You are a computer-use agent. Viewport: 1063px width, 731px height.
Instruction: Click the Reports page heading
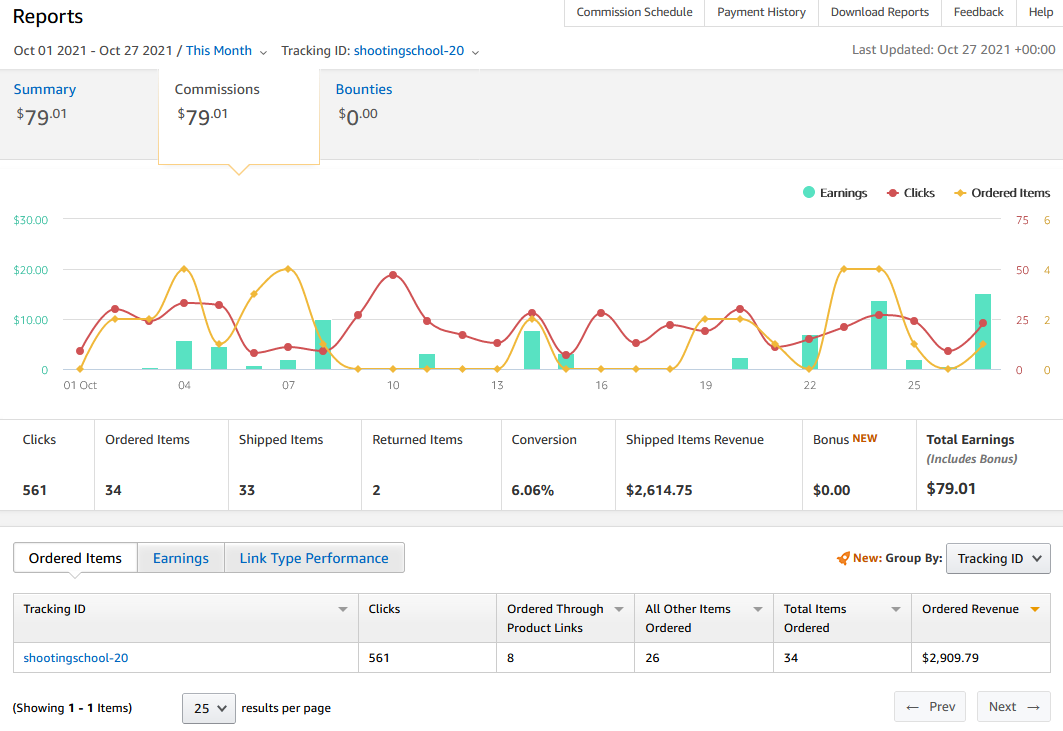point(47,16)
